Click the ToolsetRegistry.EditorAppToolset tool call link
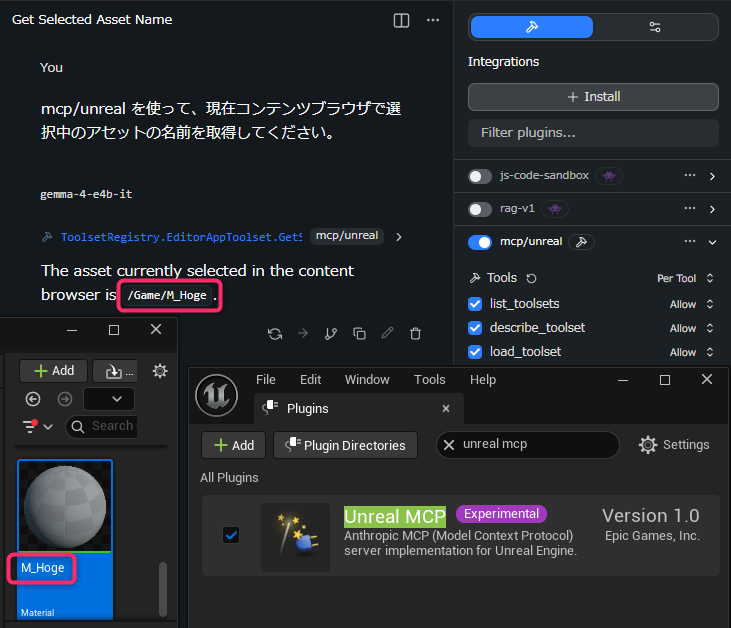 (x=181, y=237)
